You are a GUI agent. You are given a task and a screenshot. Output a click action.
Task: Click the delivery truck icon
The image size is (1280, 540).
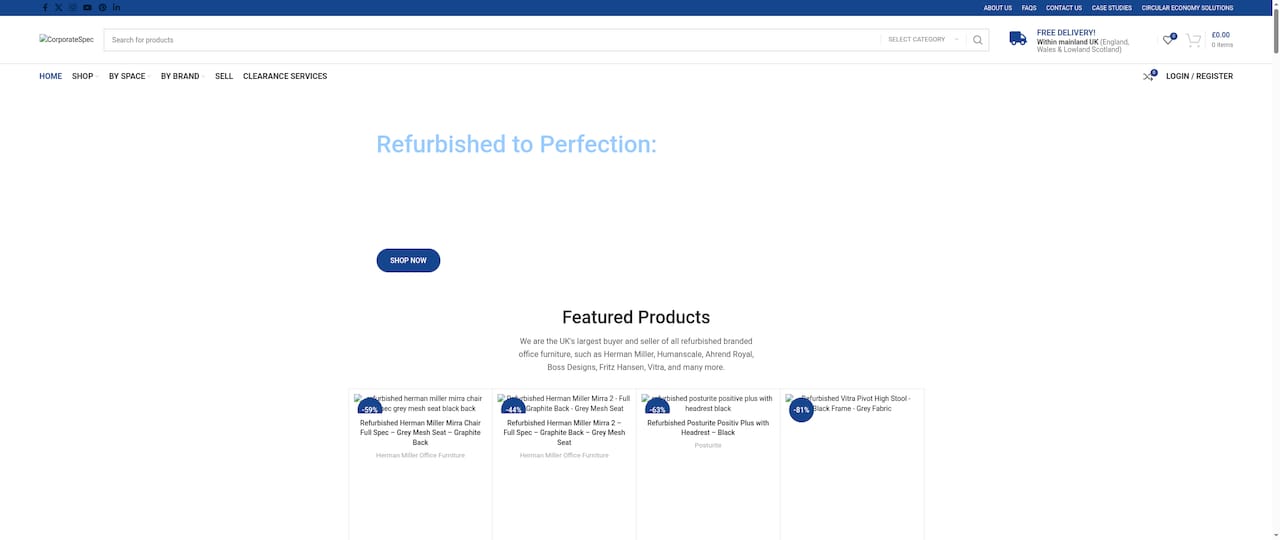pyautogui.click(x=1018, y=38)
